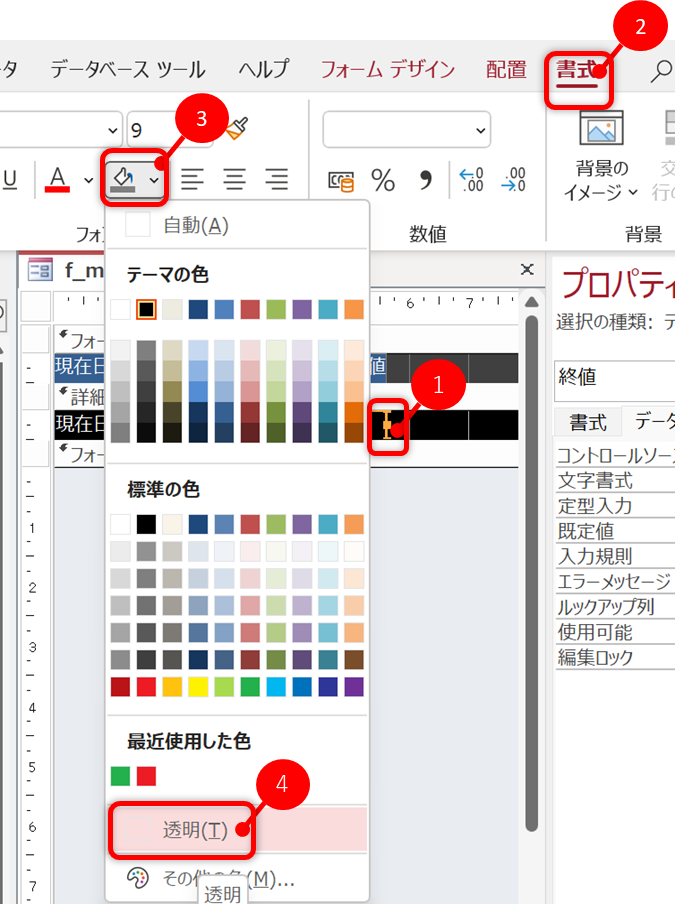Open the データベース ツール ribbon tab

[x=127, y=70]
